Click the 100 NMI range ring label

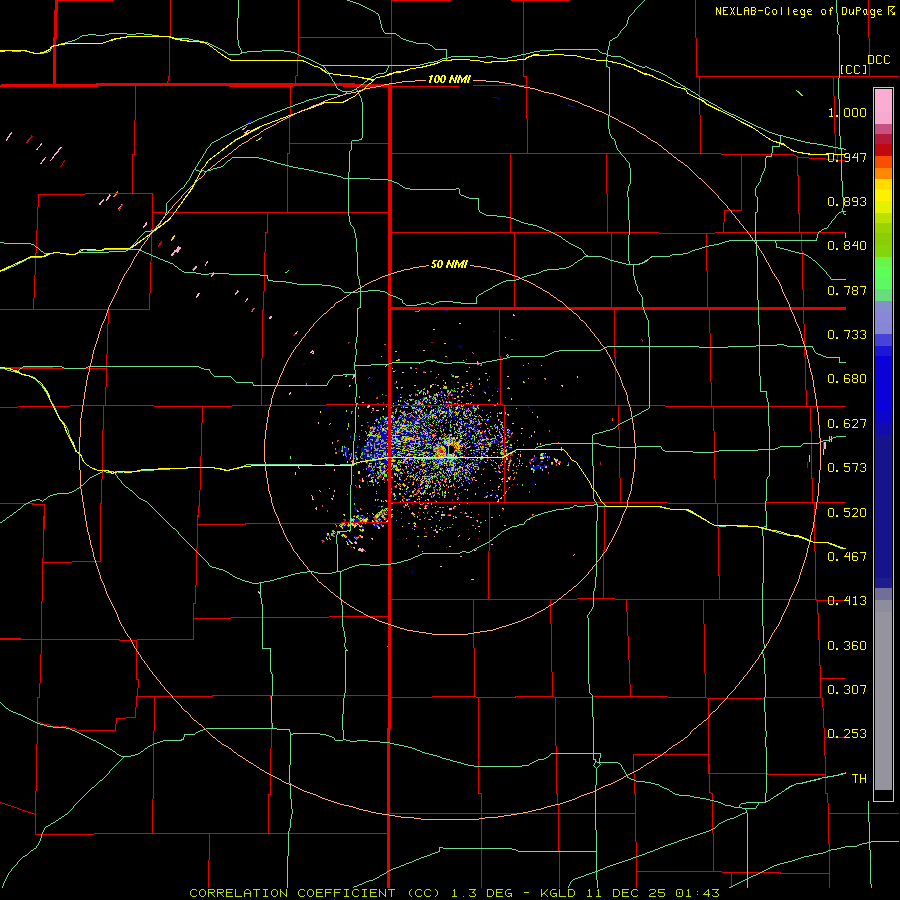click(449, 79)
